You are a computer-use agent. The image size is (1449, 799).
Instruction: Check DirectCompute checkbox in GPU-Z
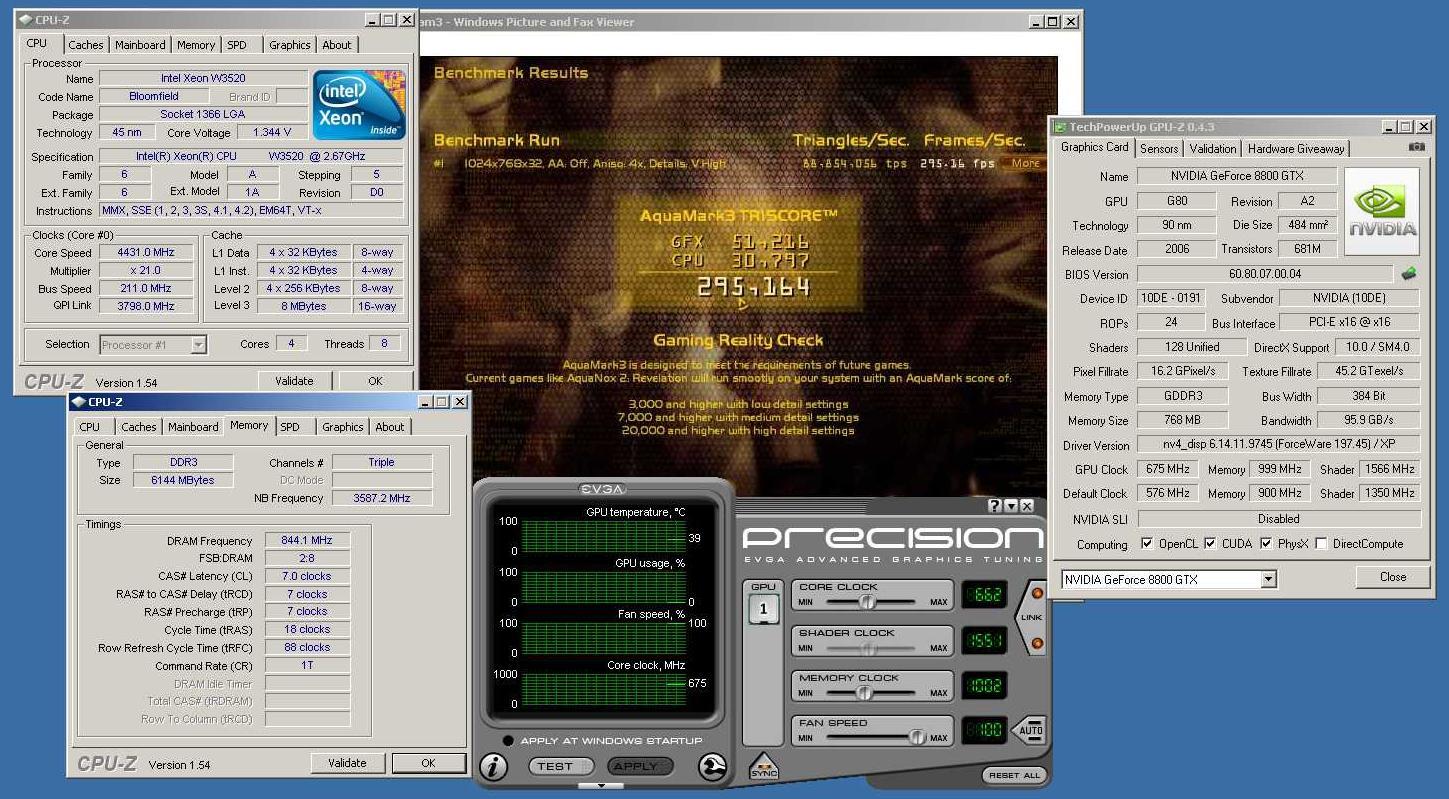(x=1321, y=544)
